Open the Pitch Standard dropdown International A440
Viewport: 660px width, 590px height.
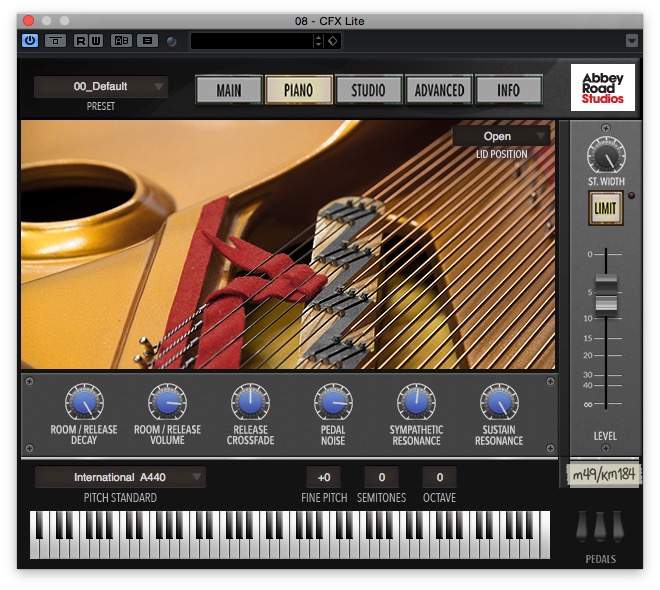pyautogui.click(x=120, y=477)
